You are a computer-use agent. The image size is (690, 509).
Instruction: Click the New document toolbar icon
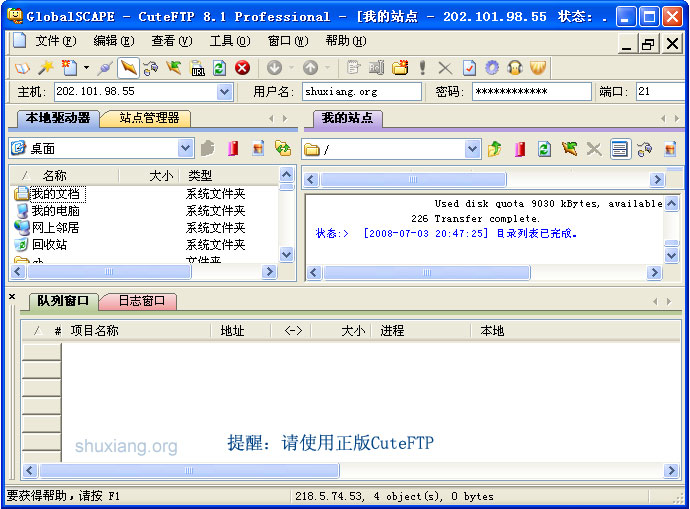coord(70,68)
